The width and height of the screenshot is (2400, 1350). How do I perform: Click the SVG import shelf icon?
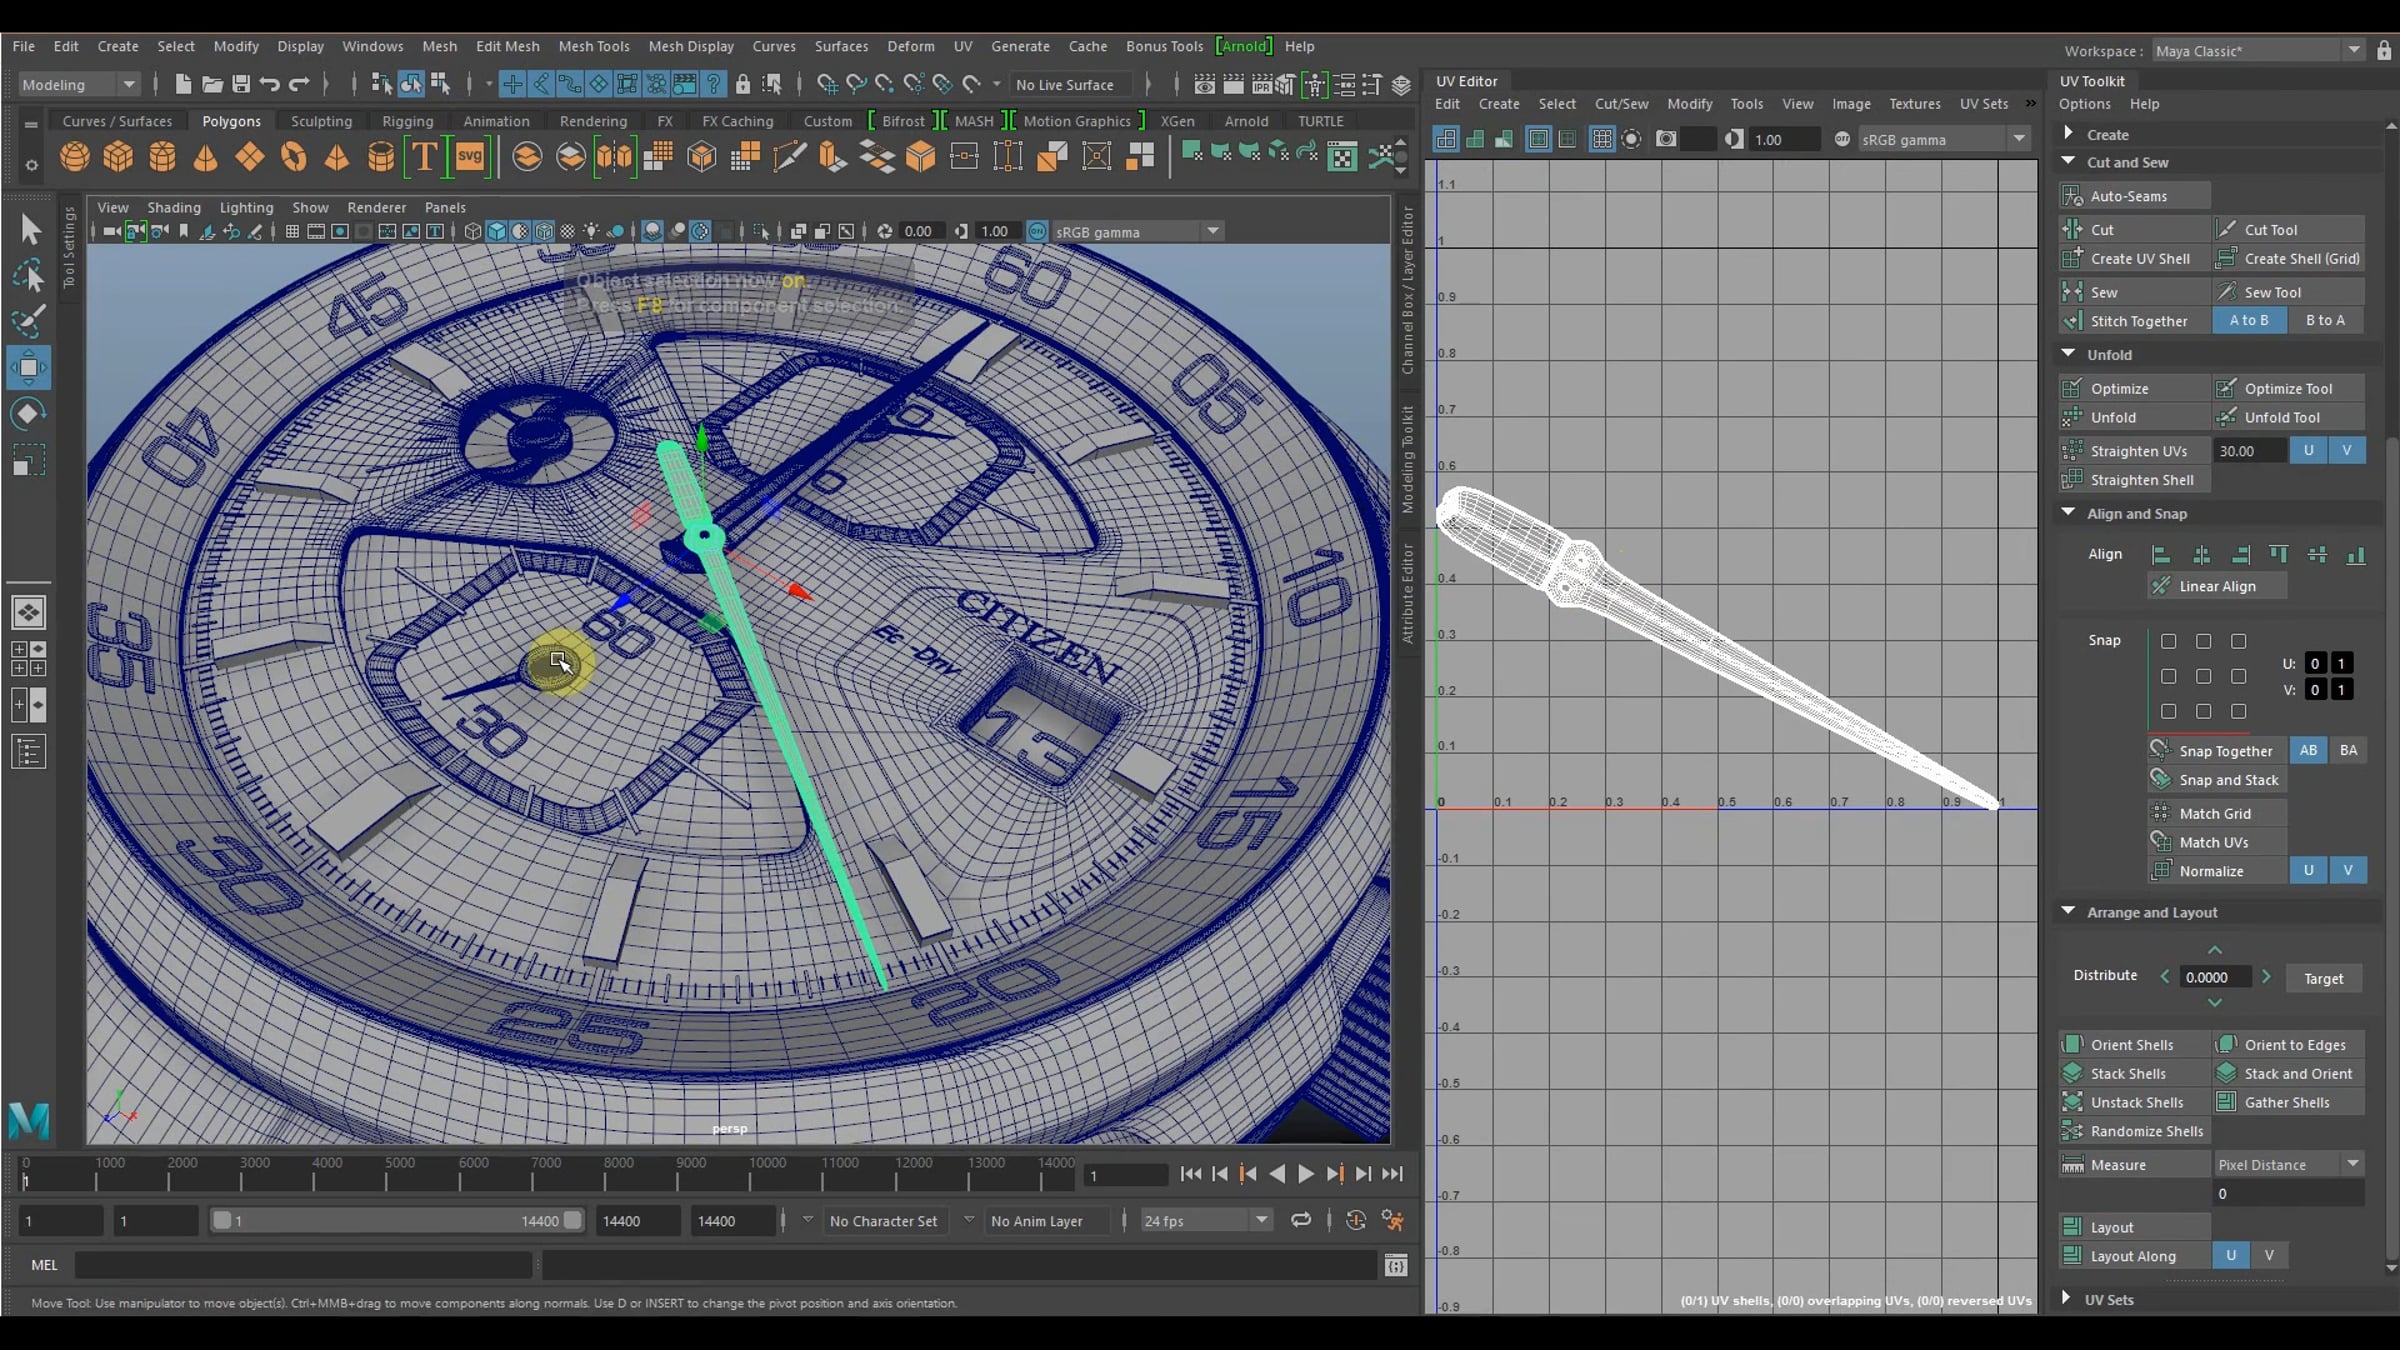click(x=469, y=157)
